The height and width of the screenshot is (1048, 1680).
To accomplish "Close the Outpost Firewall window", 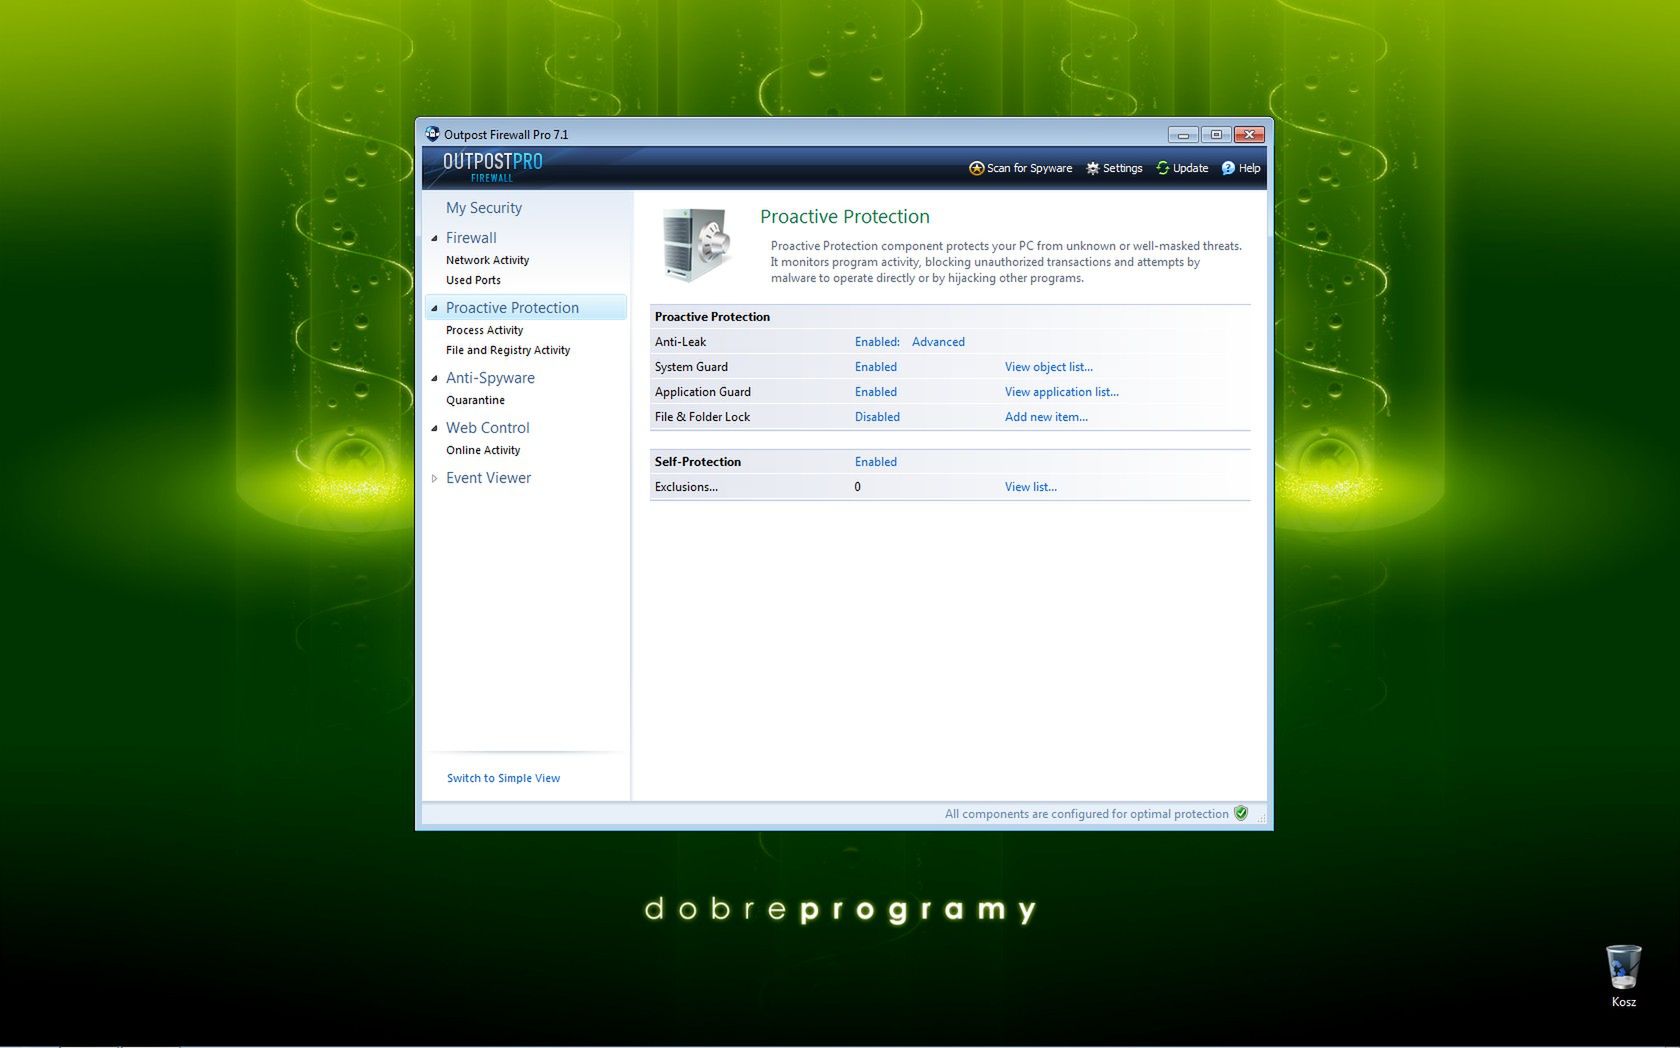I will tap(1249, 134).
